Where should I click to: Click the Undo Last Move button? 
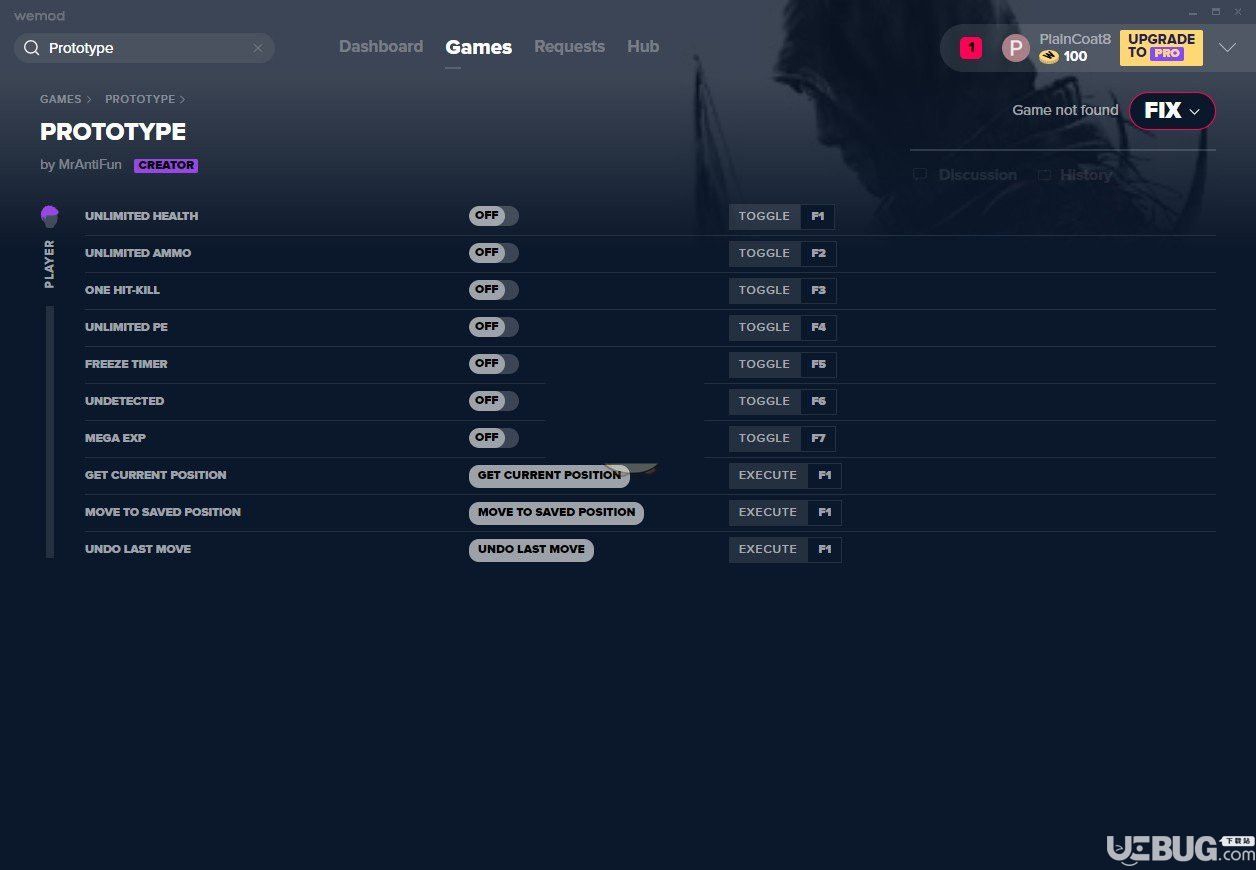pos(531,550)
